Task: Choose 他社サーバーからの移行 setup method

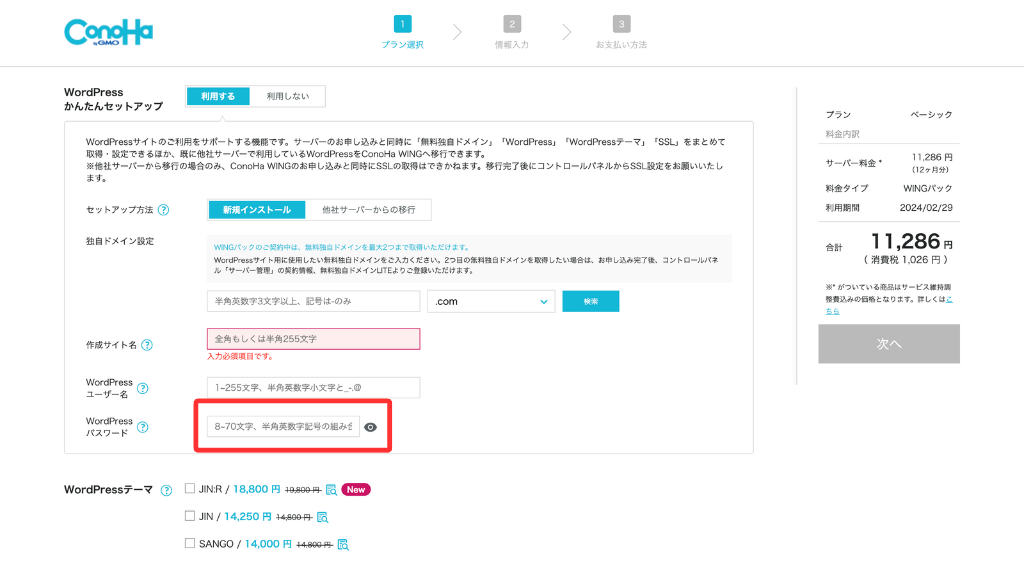Action: click(x=368, y=210)
